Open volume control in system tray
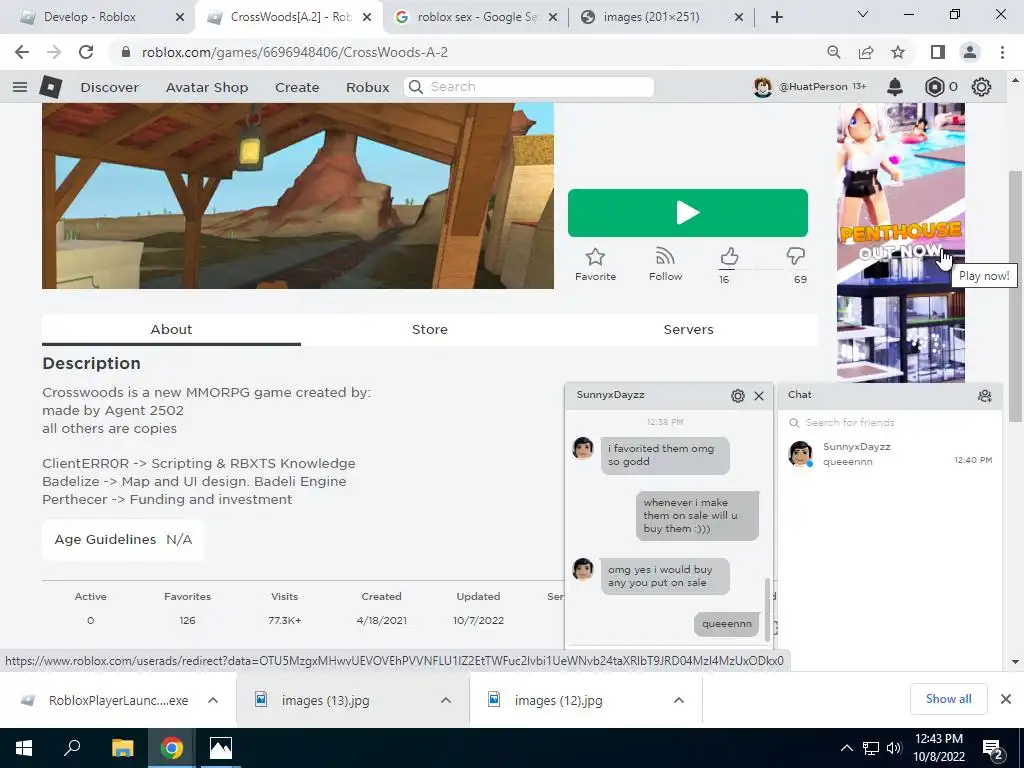 pyautogui.click(x=894, y=748)
